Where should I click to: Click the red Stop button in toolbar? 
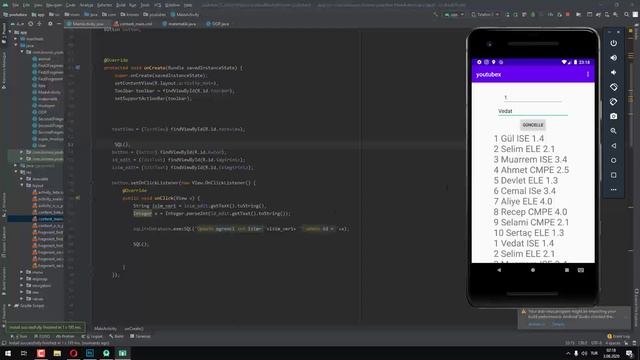[x=568, y=14]
